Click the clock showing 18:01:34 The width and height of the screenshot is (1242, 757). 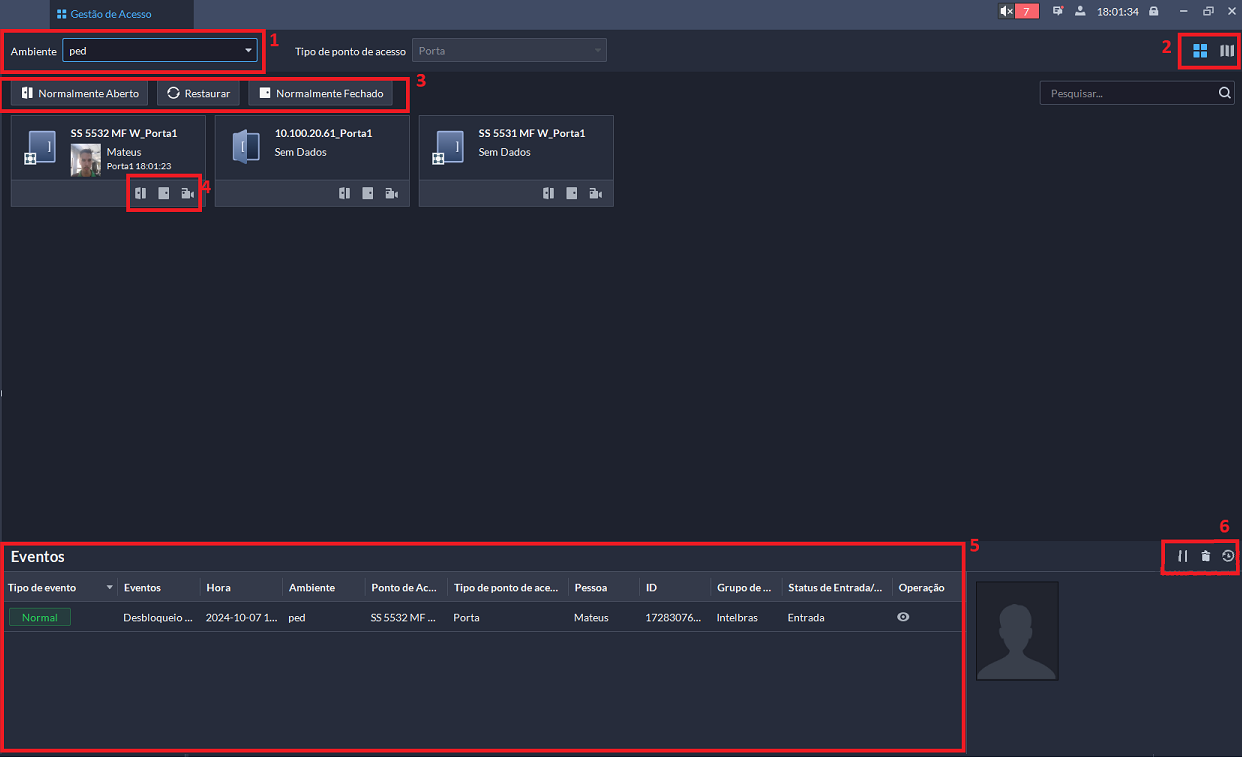pyautogui.click(x=1118, y=12)
